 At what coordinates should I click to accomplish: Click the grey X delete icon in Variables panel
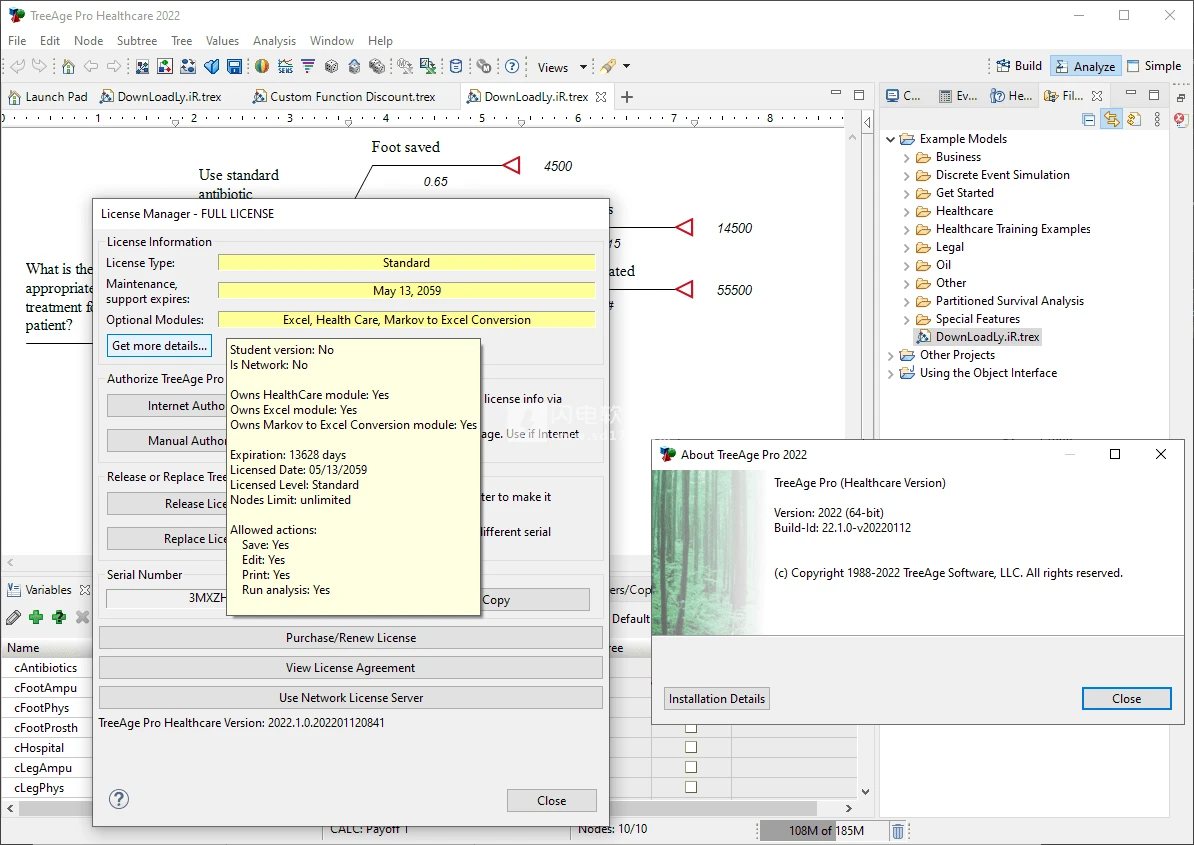click(x=82, y=617)
